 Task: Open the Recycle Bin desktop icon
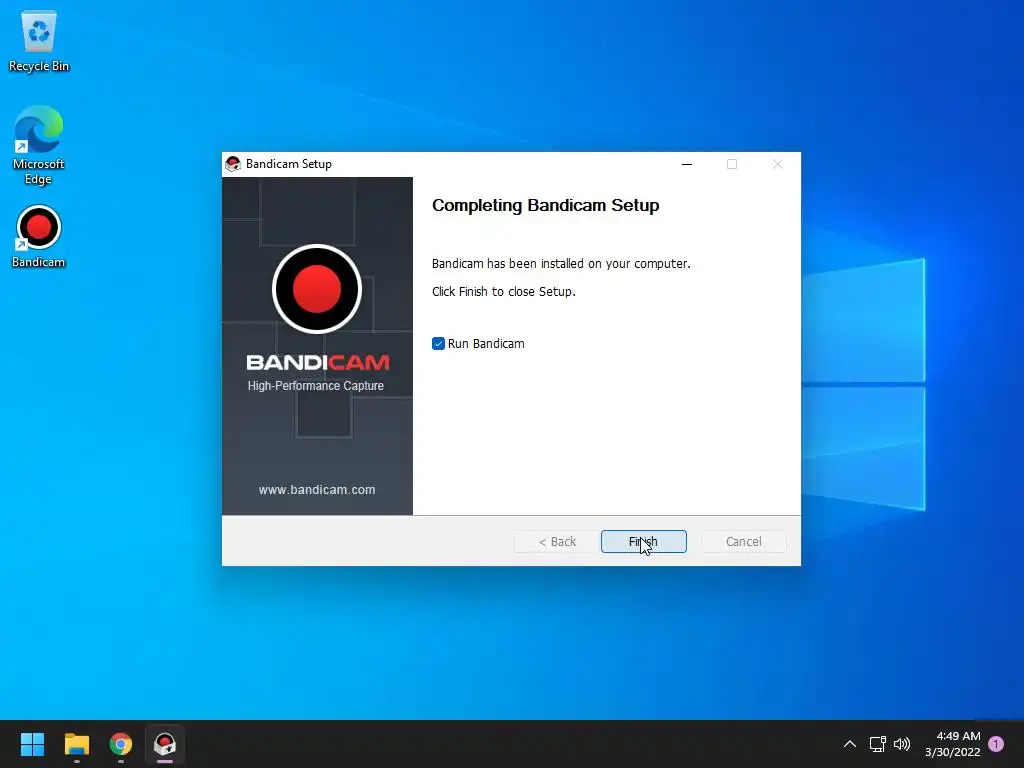click(x=39, y=40)
